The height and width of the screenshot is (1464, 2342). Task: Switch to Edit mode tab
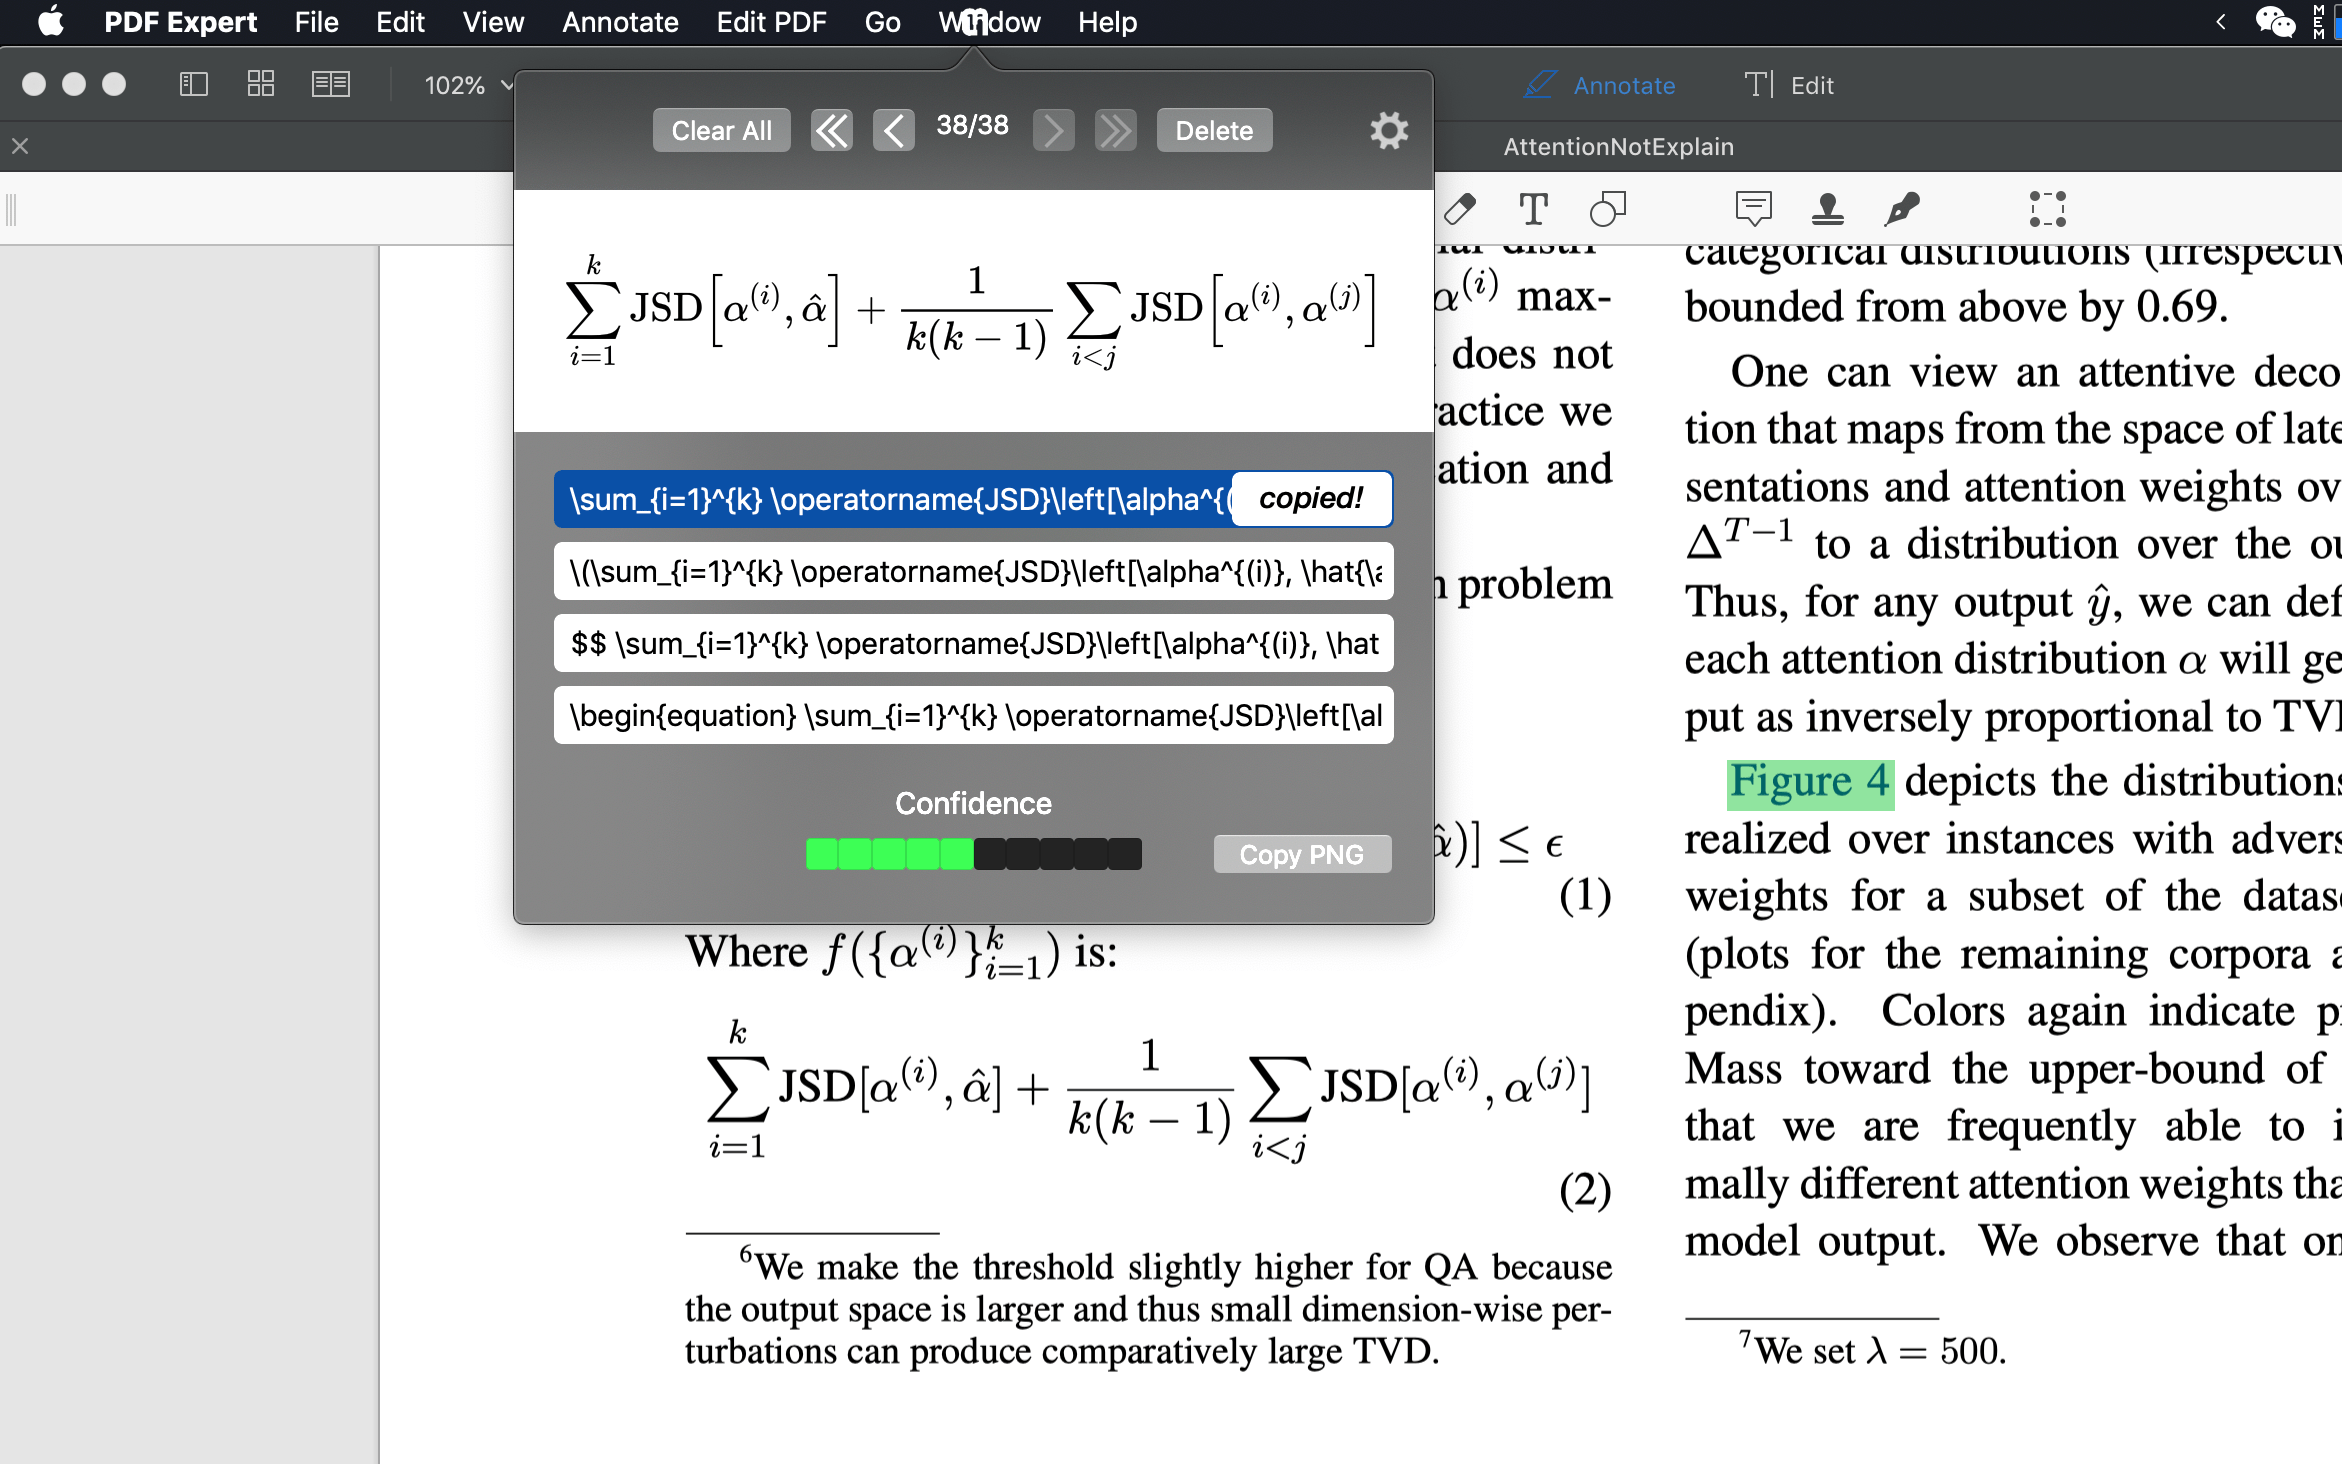(1789, 85)
